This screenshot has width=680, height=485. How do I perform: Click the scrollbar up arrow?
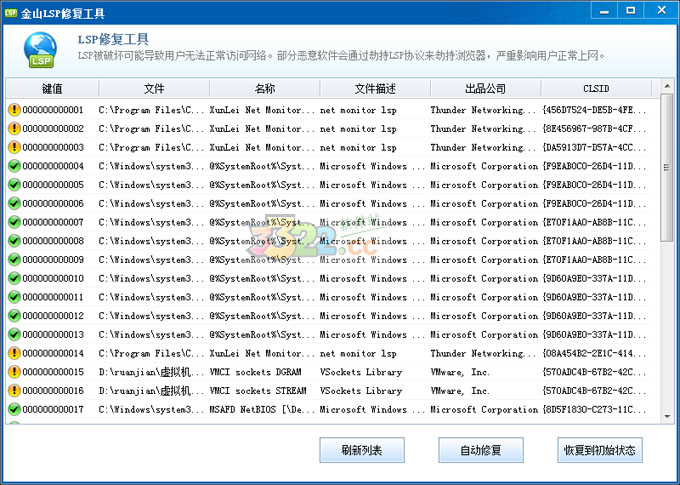[x=667, y=87]
